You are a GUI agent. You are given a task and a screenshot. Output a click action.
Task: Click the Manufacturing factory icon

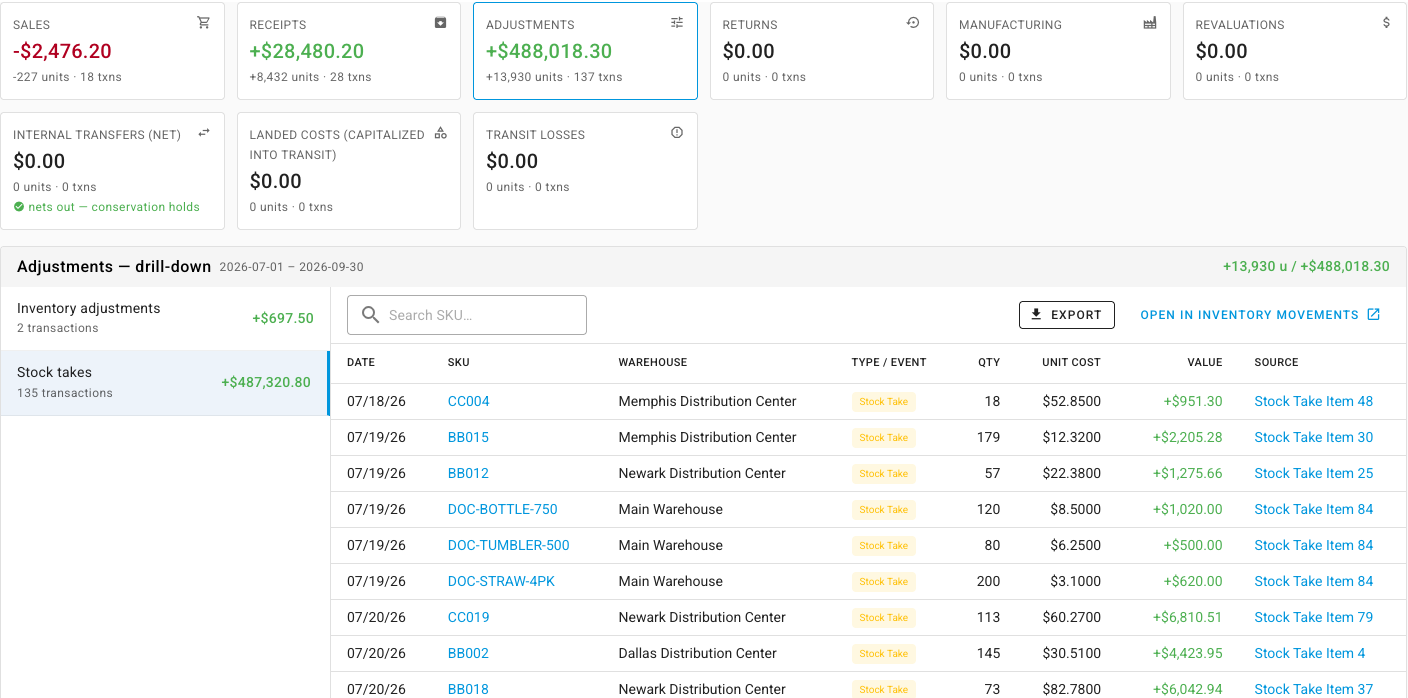pyautogui.click(x=1150, y=23)
